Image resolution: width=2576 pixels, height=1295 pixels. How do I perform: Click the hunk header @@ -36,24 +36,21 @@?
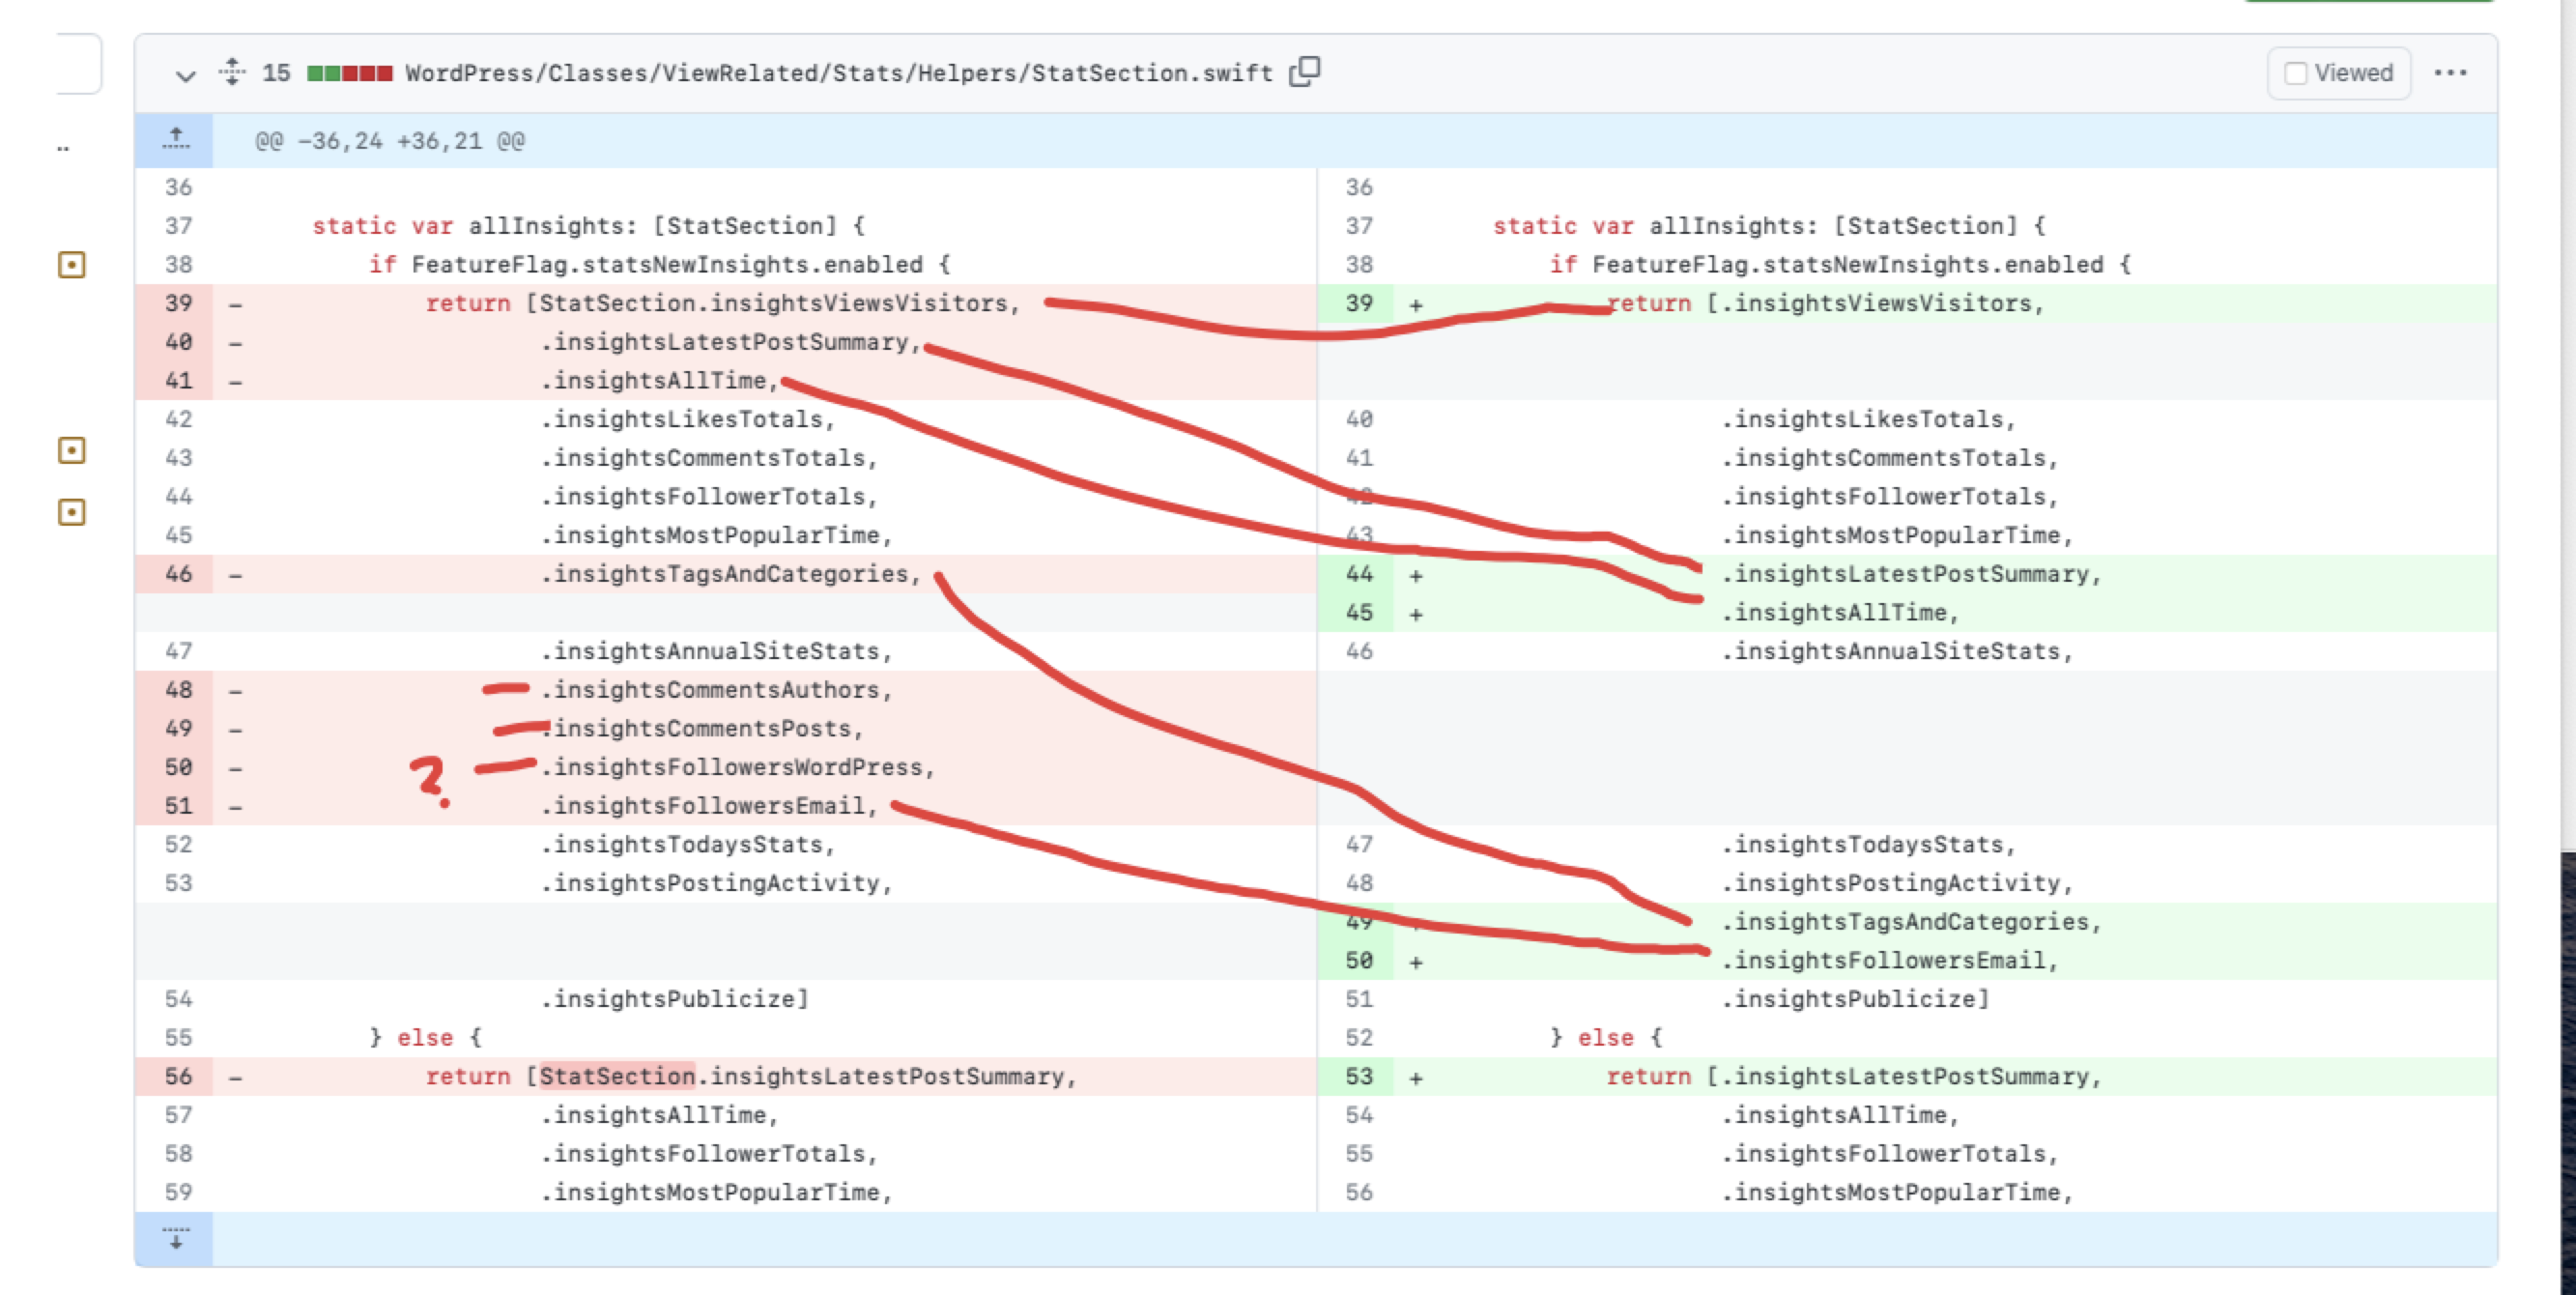tap(390, 141)
